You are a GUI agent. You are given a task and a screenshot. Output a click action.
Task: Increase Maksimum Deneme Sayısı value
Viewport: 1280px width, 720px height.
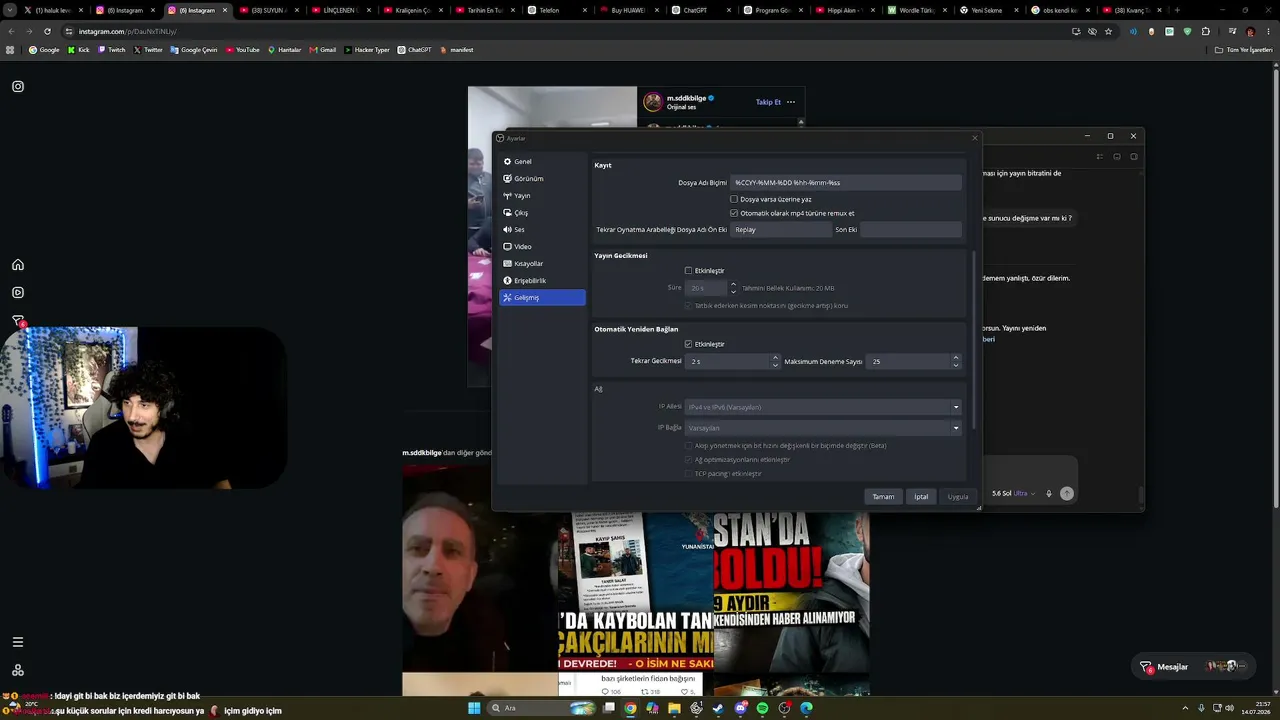956,357
